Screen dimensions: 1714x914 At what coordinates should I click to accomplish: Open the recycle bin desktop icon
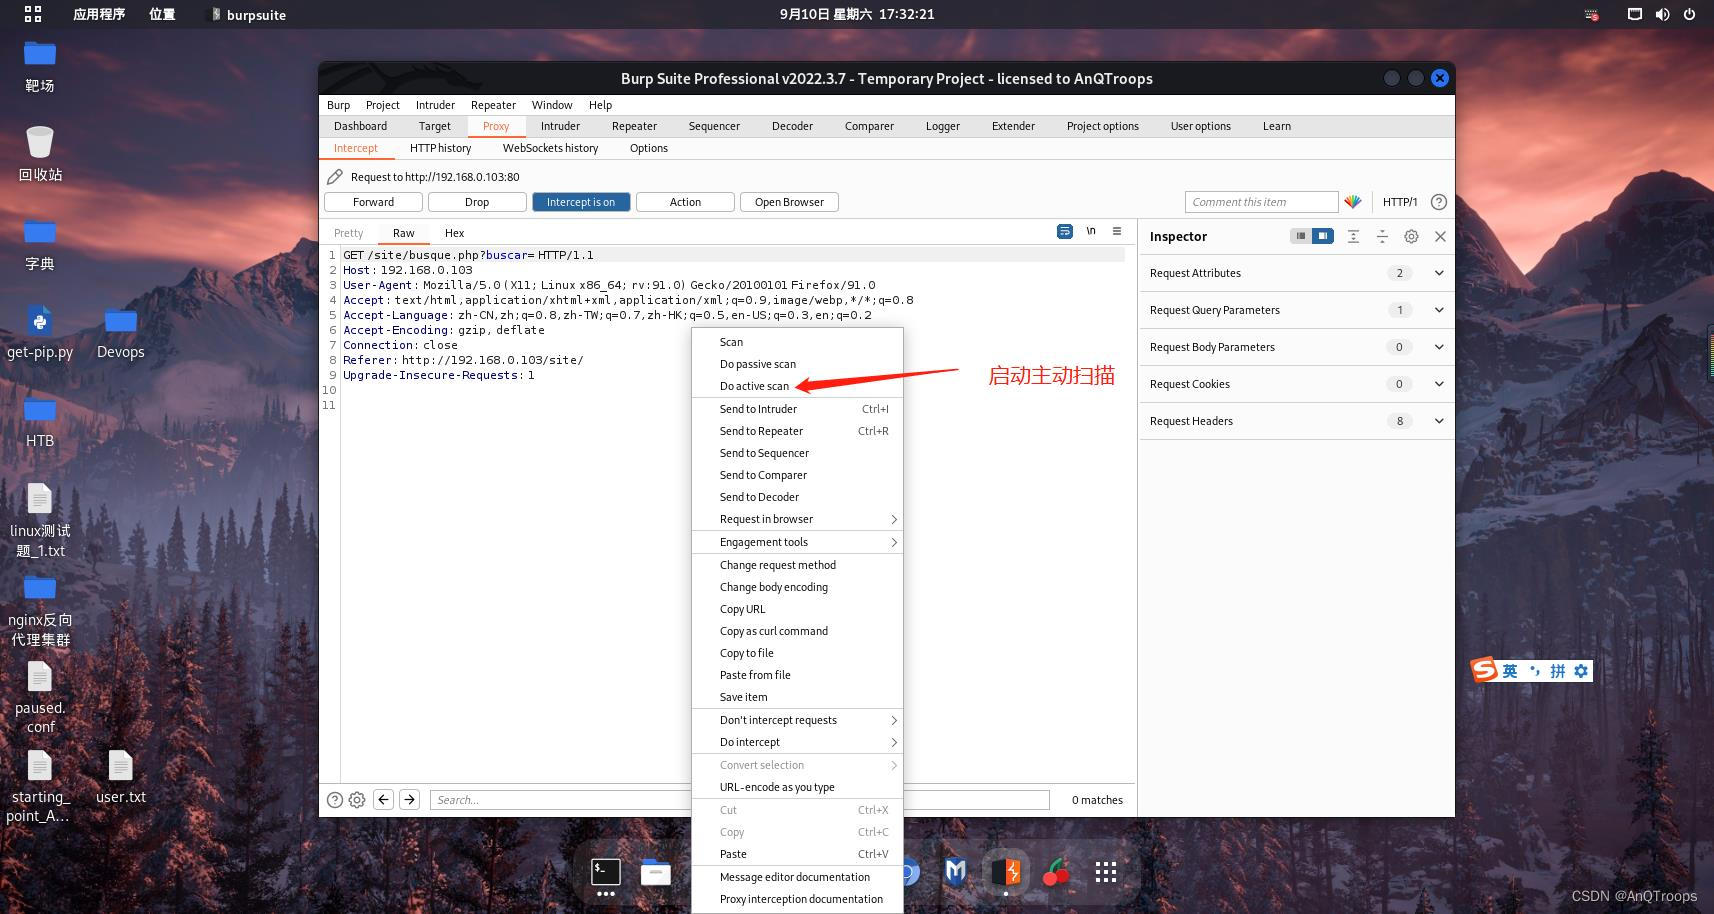(40, 153)
